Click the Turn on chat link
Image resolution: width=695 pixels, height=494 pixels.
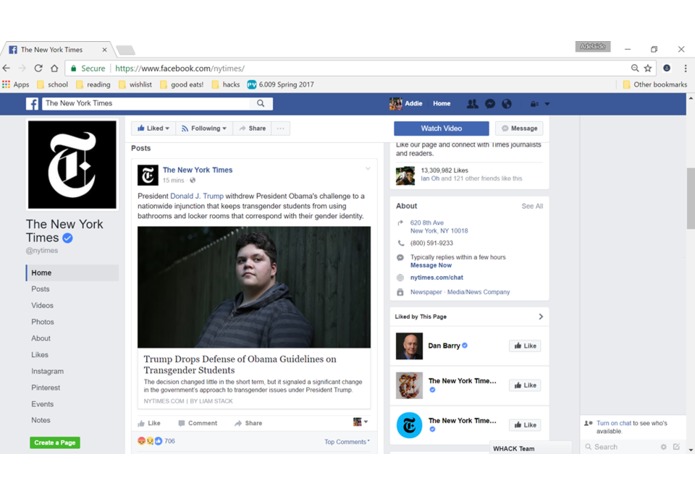(x=614, y=423)
